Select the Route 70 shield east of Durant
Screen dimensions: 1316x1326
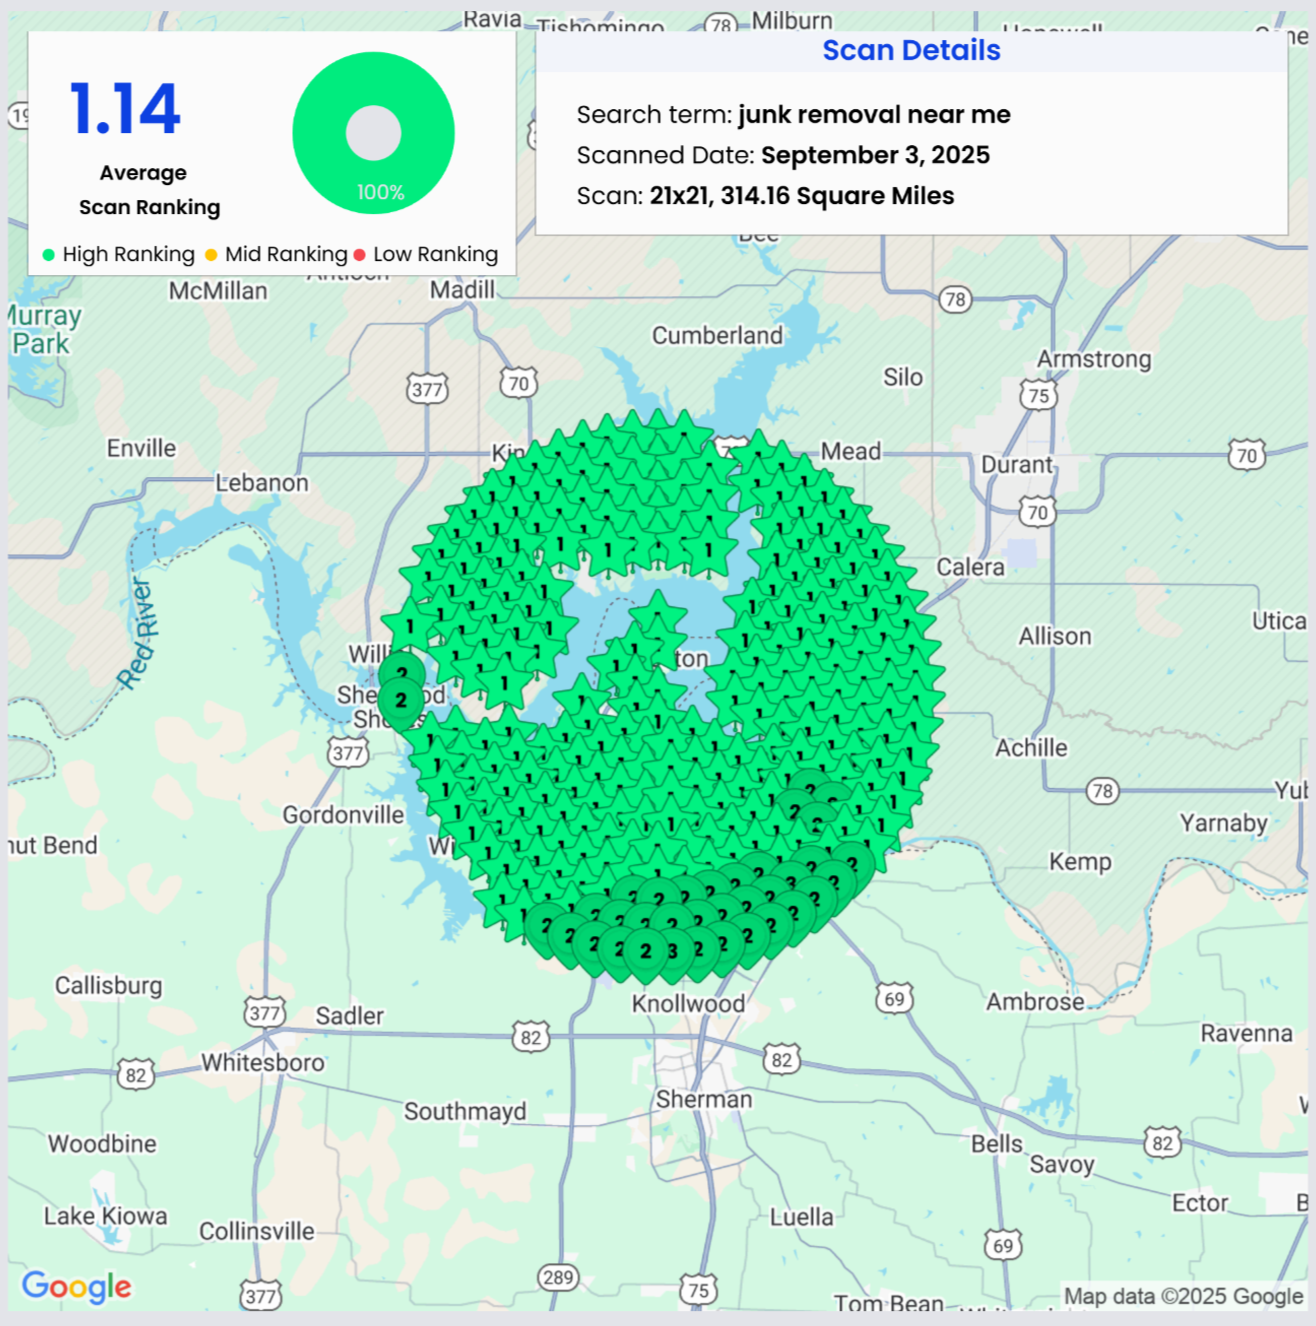[x=1246, y=456]
